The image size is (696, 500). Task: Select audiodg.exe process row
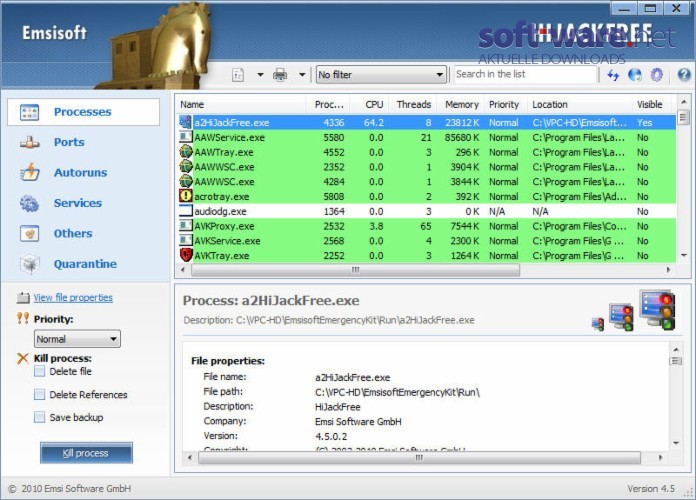coord(426,211)
